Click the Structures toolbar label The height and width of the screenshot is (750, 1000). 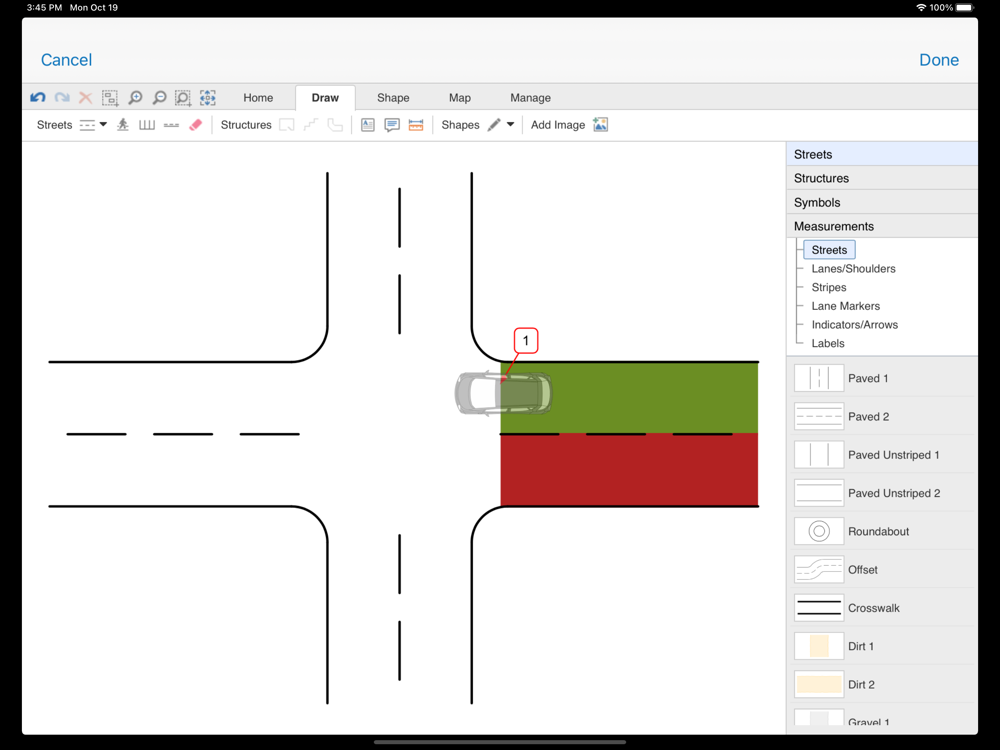[246, 125]
